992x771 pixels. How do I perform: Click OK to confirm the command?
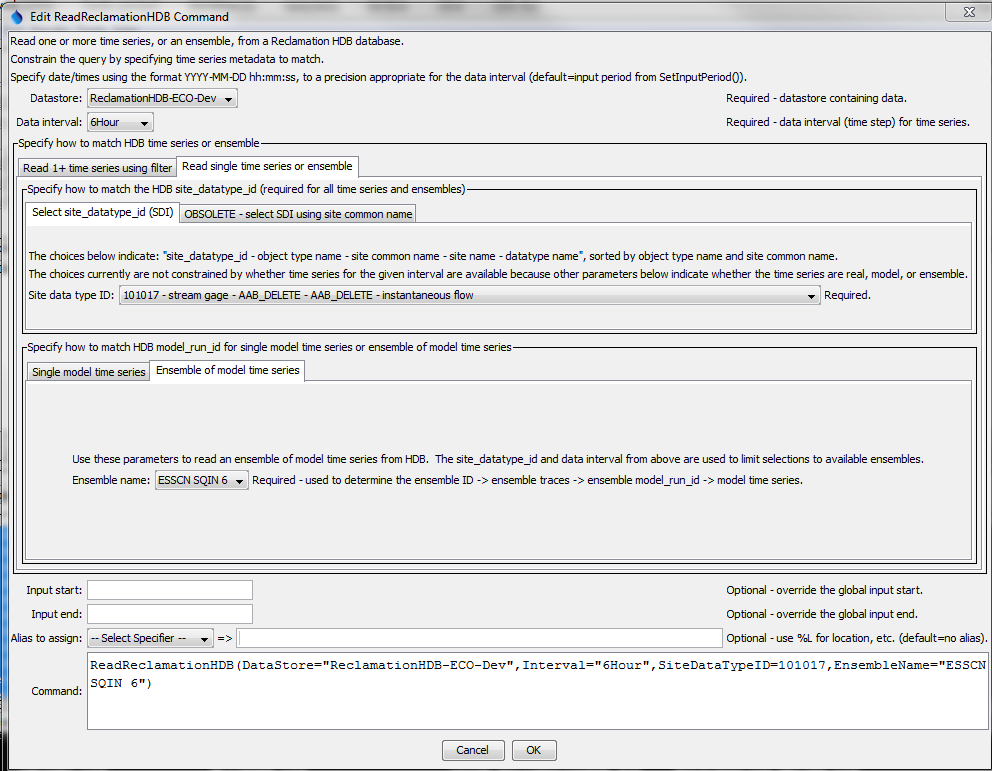pos(534,749)
